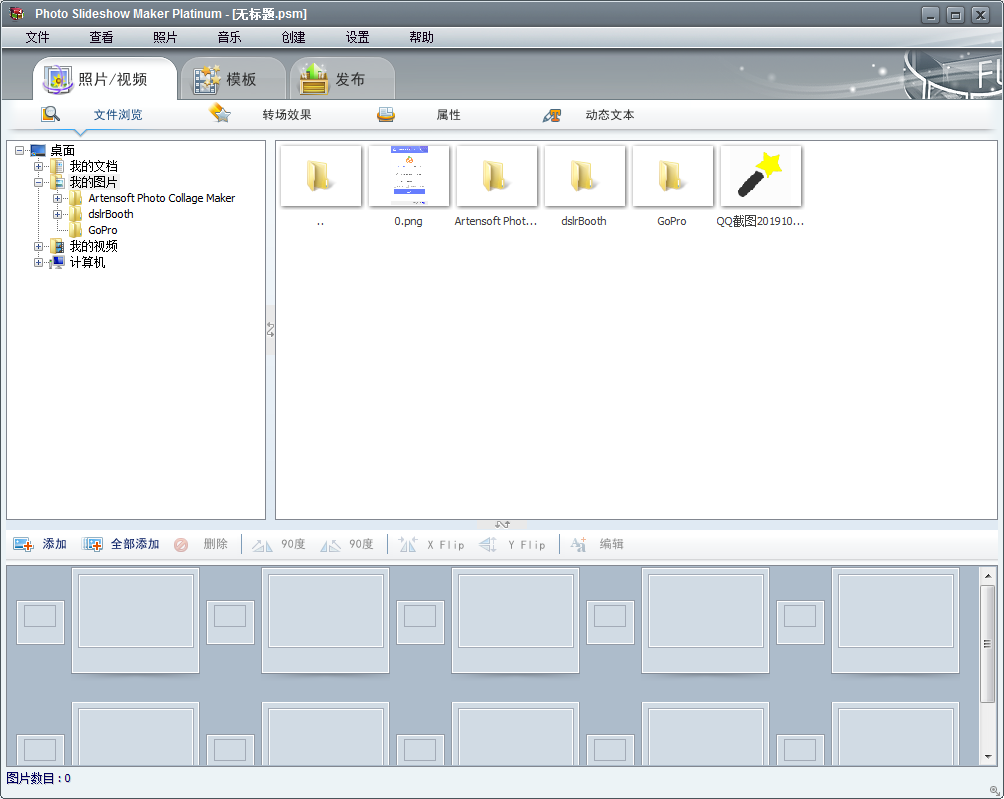Open the 转场效果 section

coord(287,115)
